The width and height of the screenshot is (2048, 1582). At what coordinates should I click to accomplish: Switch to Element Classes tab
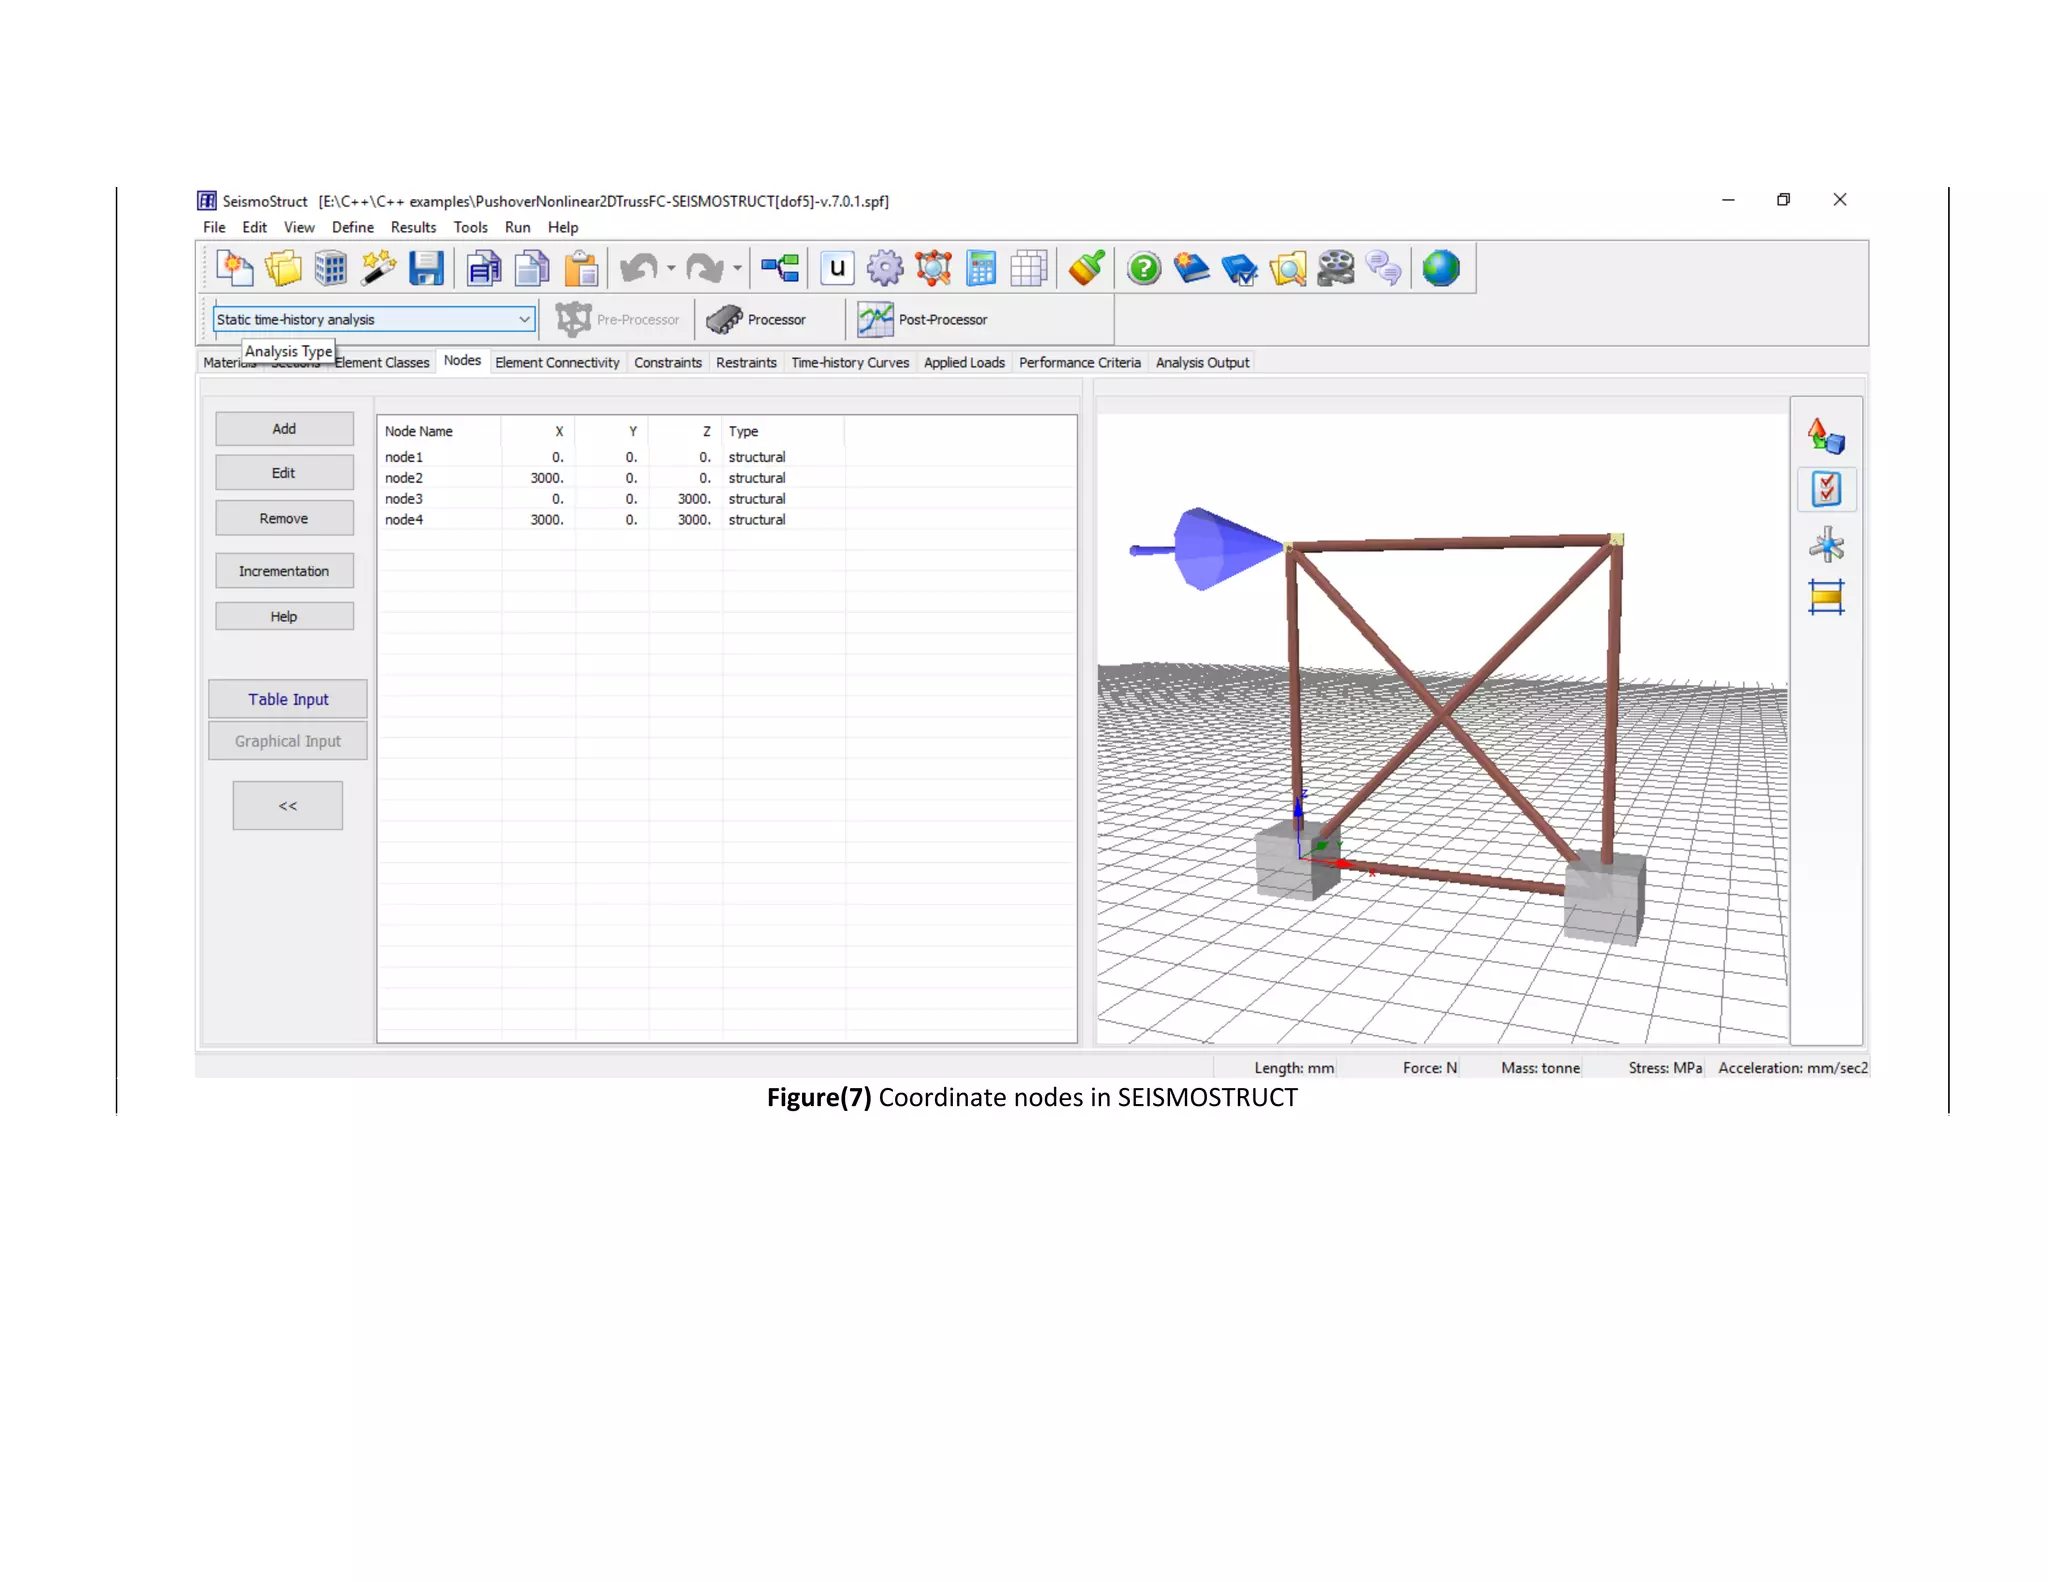tap(383, 363)
